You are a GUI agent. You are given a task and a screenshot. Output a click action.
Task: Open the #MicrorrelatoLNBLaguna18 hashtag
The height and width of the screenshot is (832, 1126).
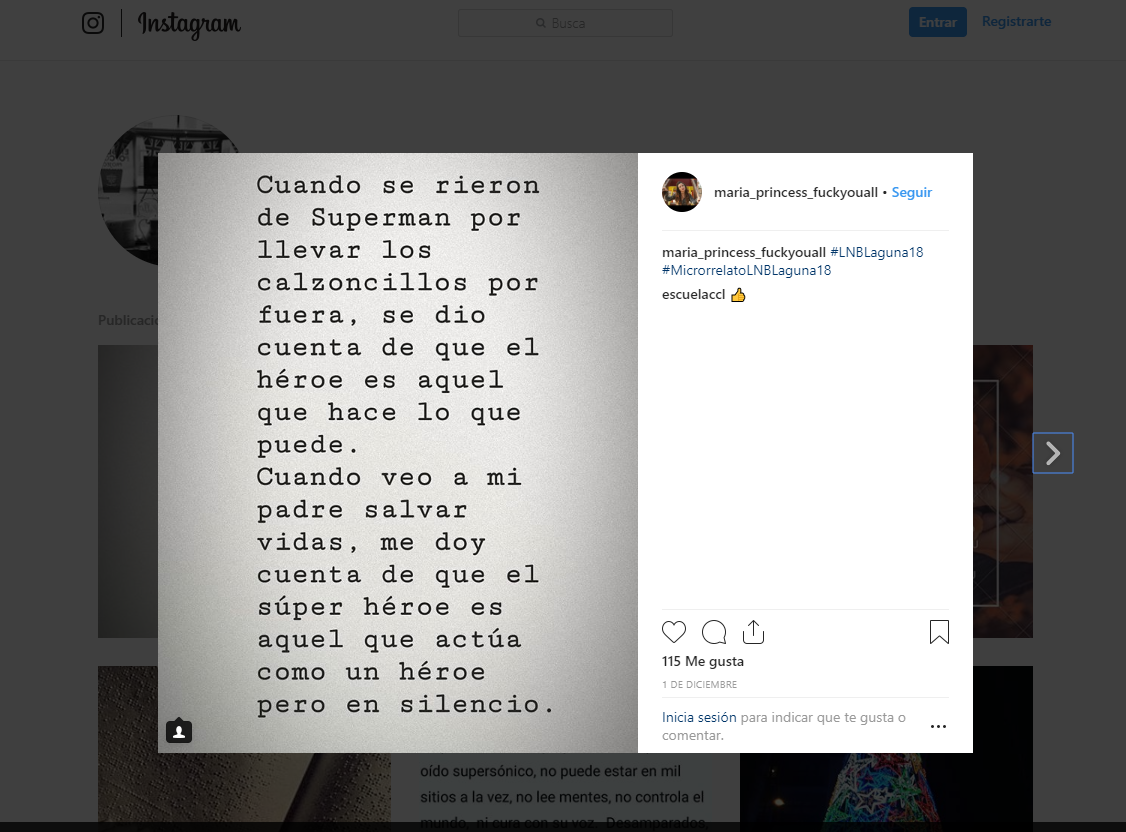(746, 270)
